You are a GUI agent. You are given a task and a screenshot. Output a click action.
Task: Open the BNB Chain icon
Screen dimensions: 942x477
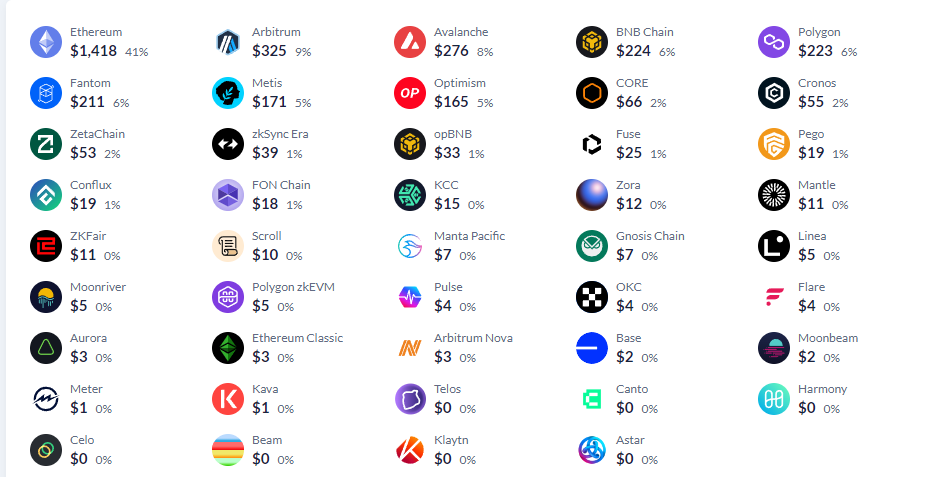(x=592, y=42)
